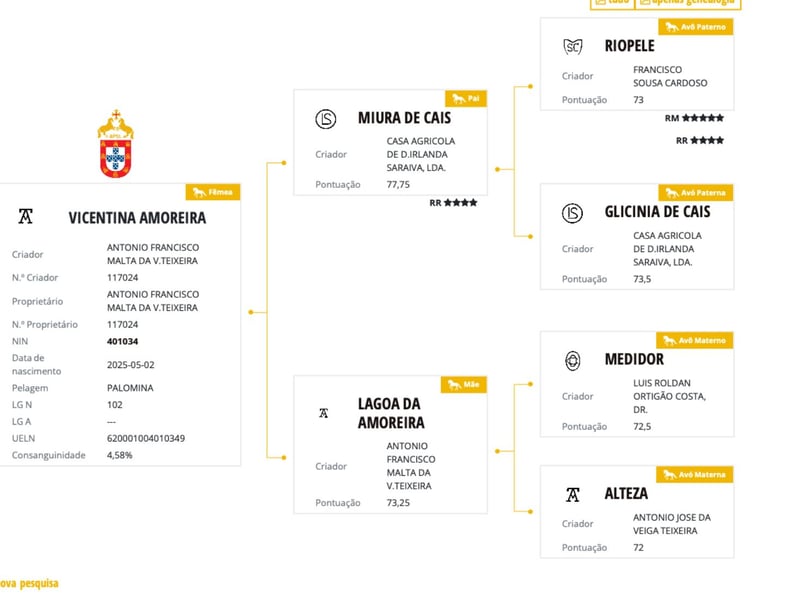Click the Avô Materno badge on Medidor card

pos(694,341)
